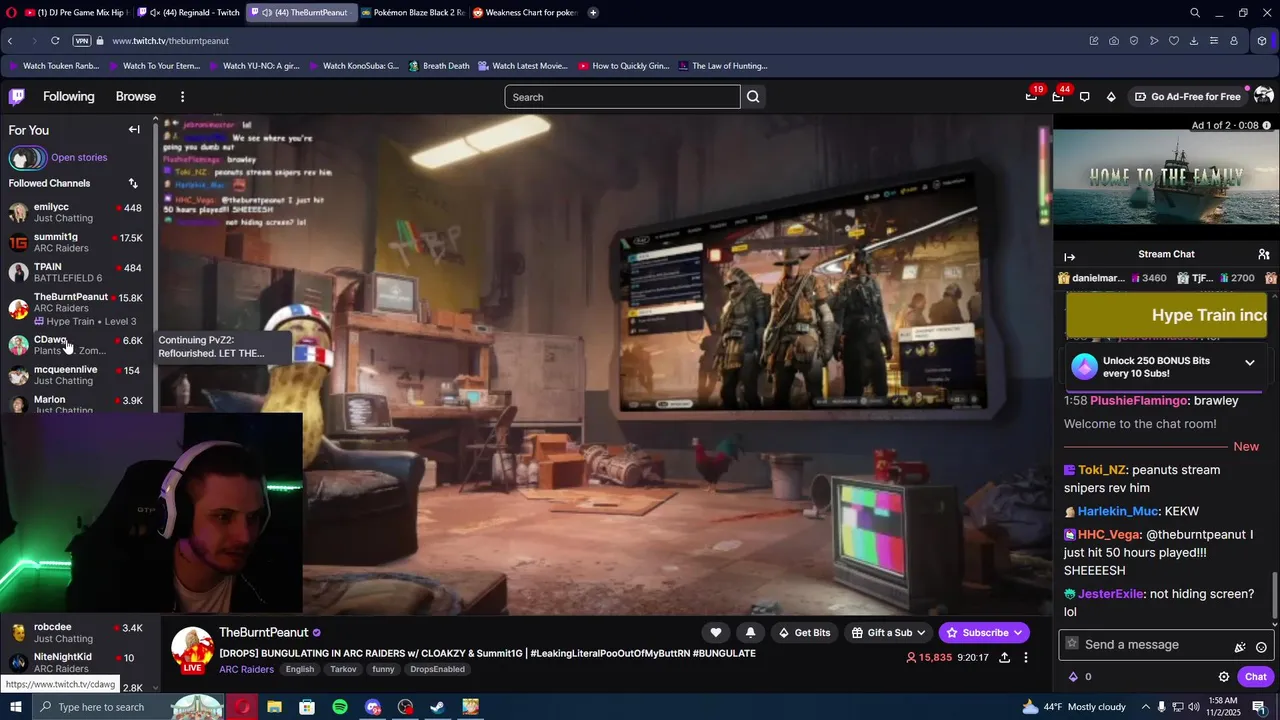Open notifications inbox with badge 44
Viewport: 1280px width, 720px height.
[1058, 97]
